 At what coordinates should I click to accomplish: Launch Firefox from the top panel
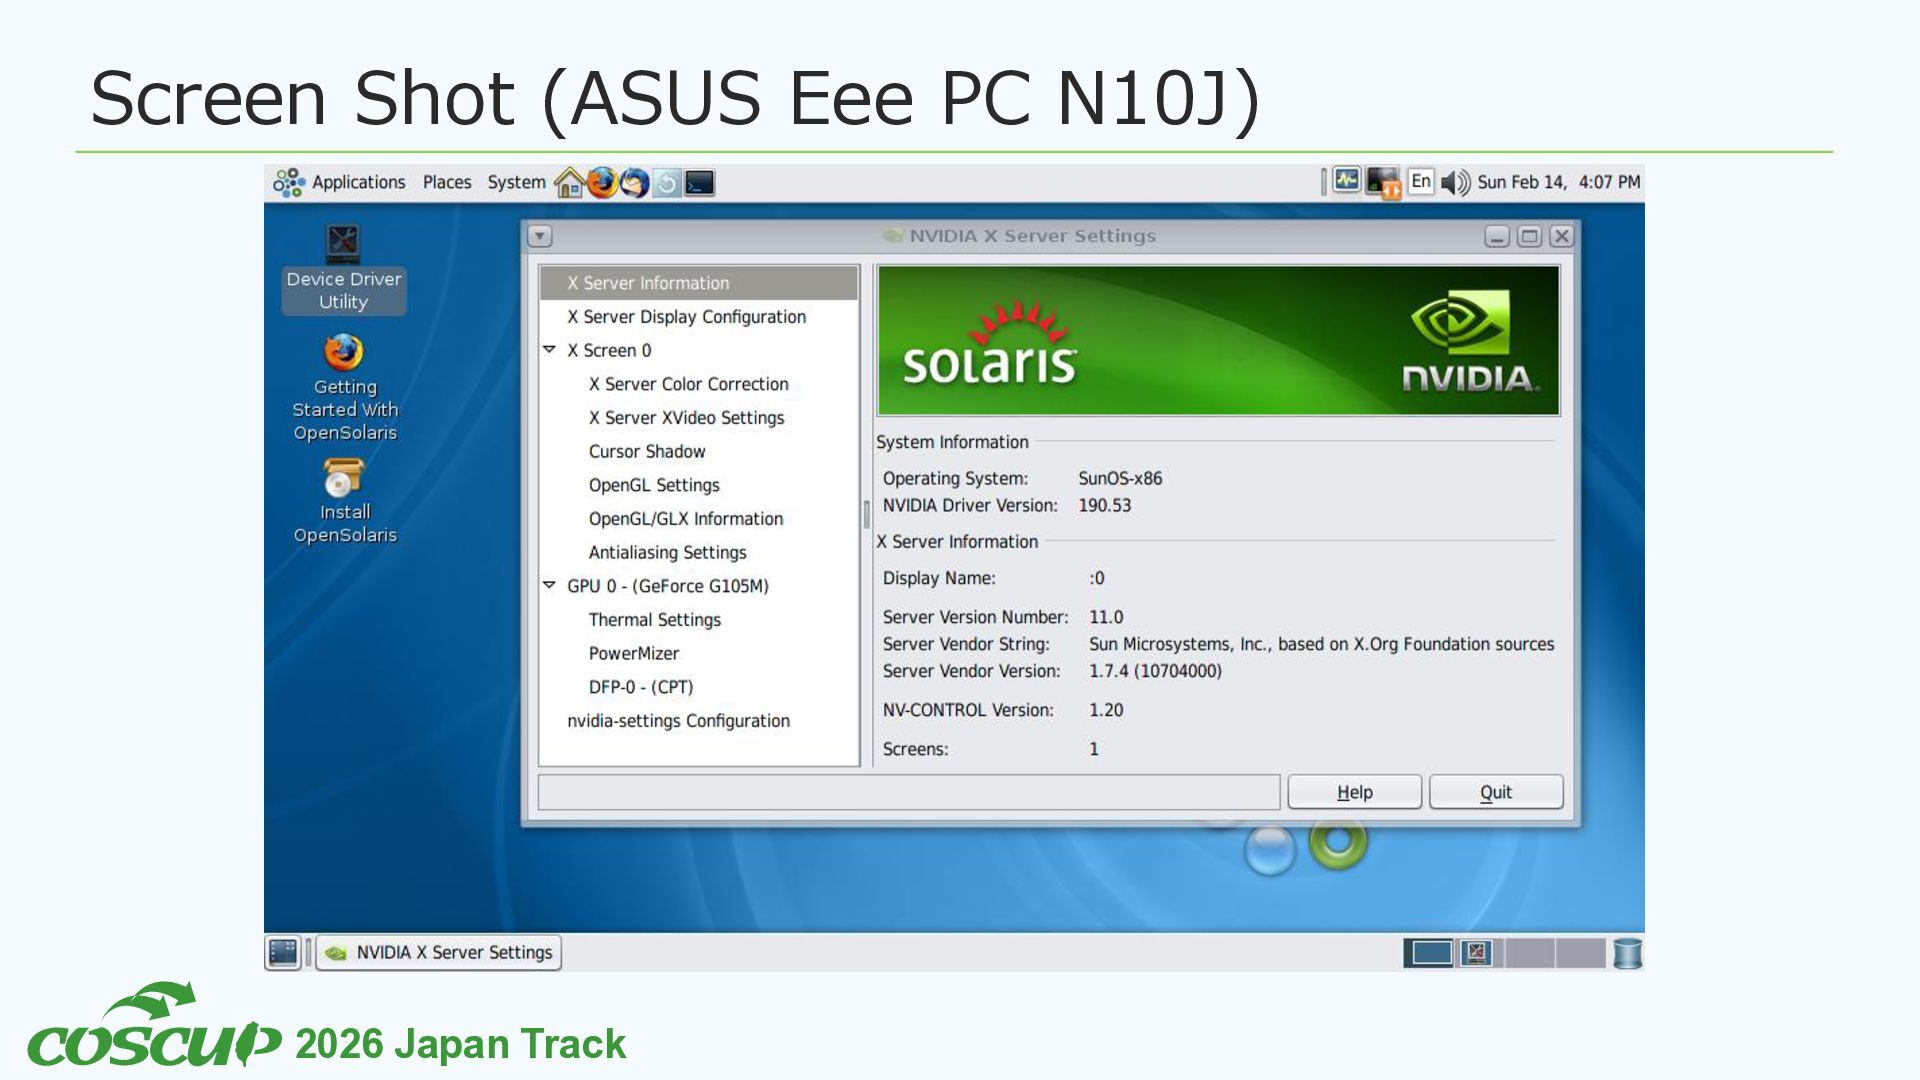coord(602,183)
